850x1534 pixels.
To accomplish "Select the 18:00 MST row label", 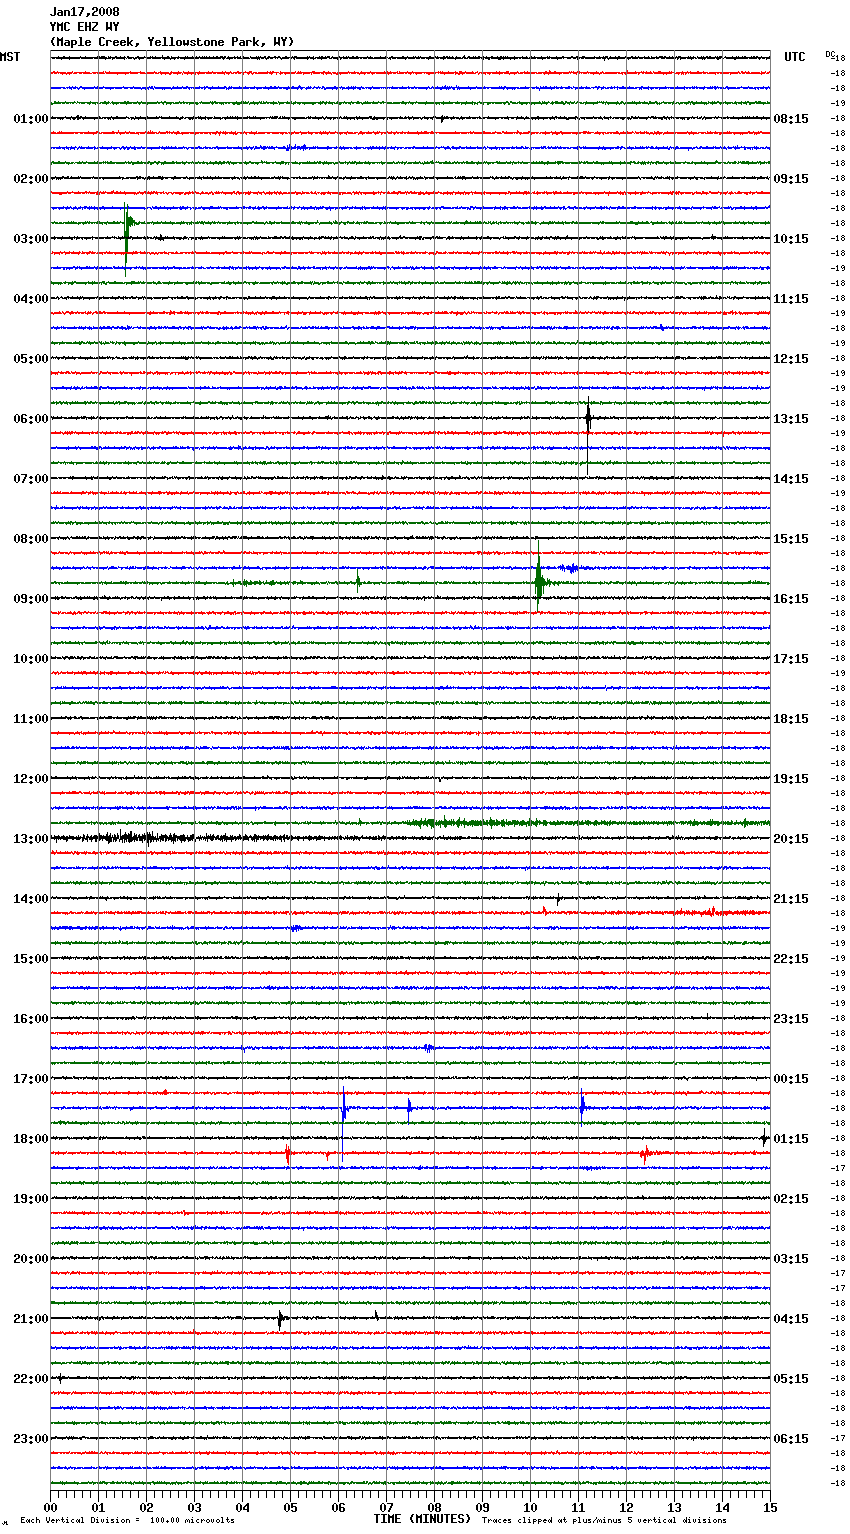I will coord(30,1139).
